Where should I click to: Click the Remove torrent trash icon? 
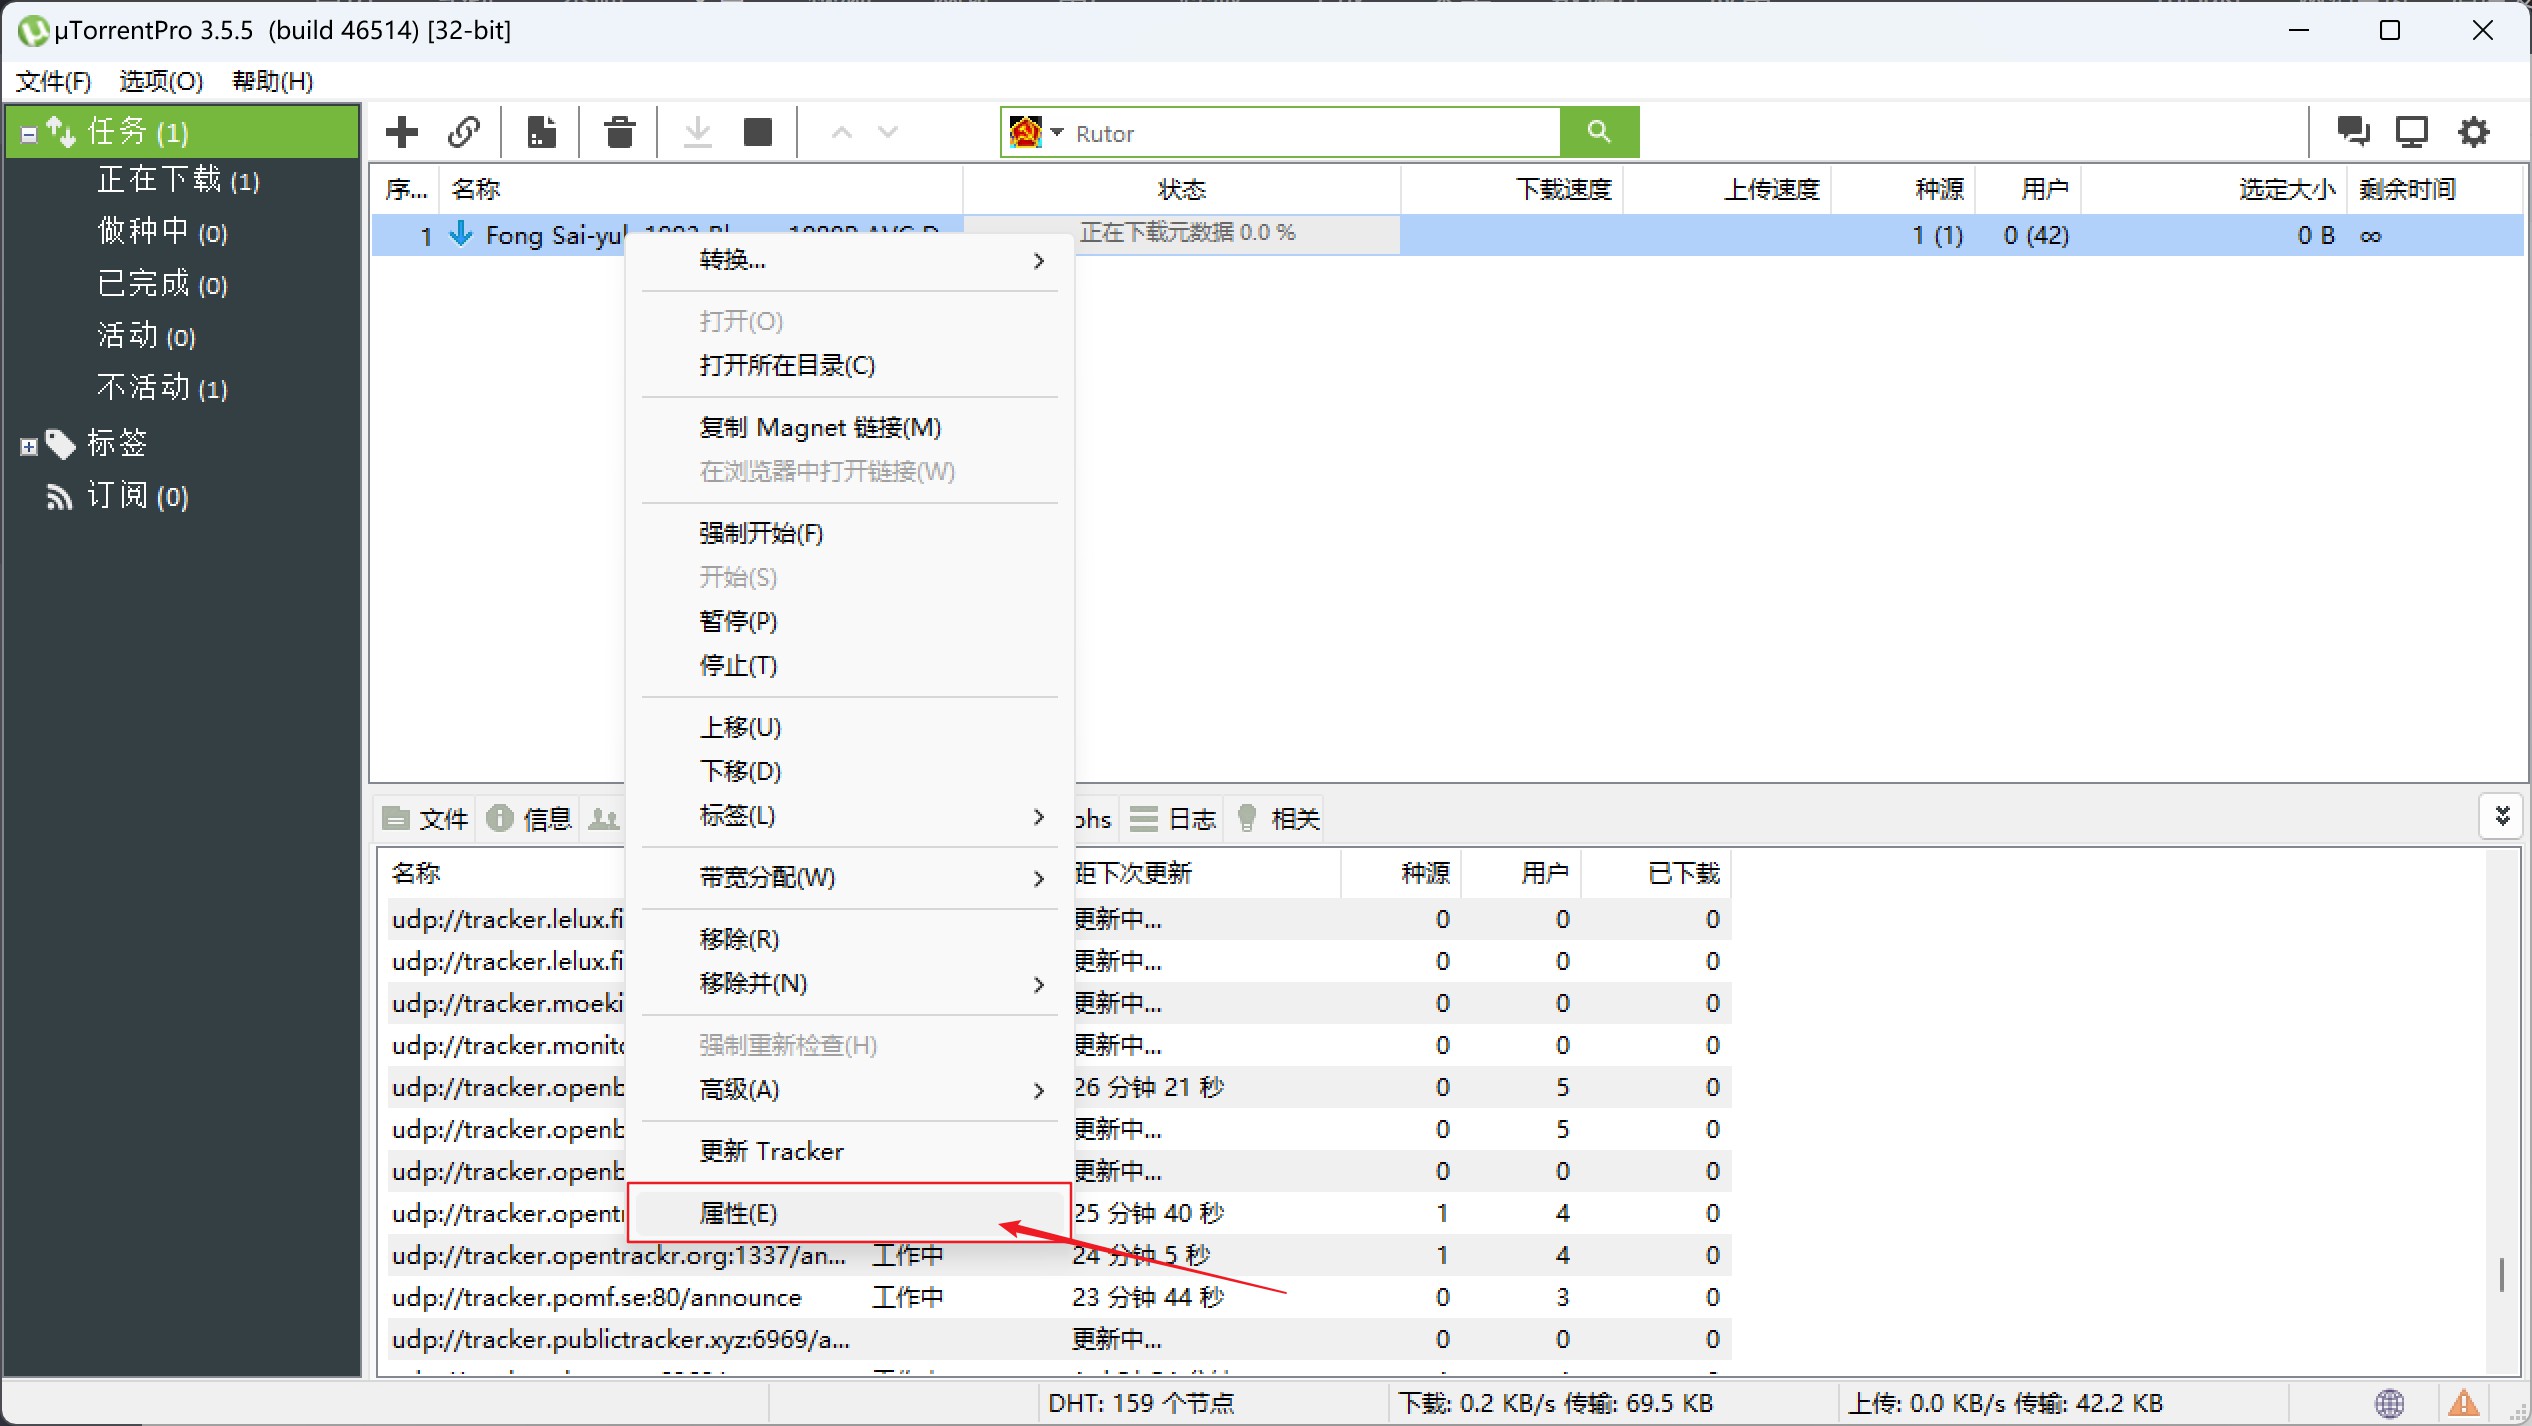pyautogui.click(x=620, y=132)
